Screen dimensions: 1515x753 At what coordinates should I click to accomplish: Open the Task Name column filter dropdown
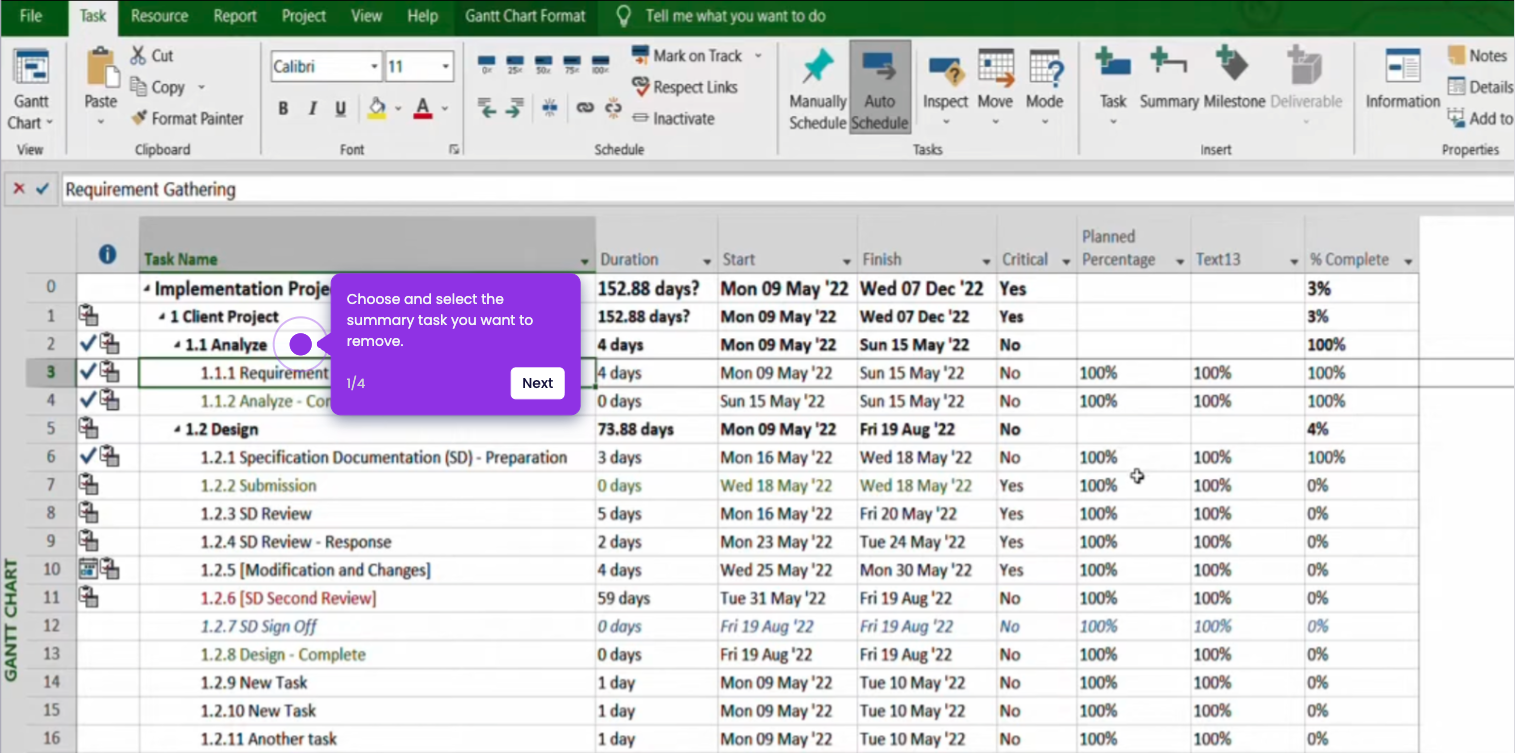point(584,260)
